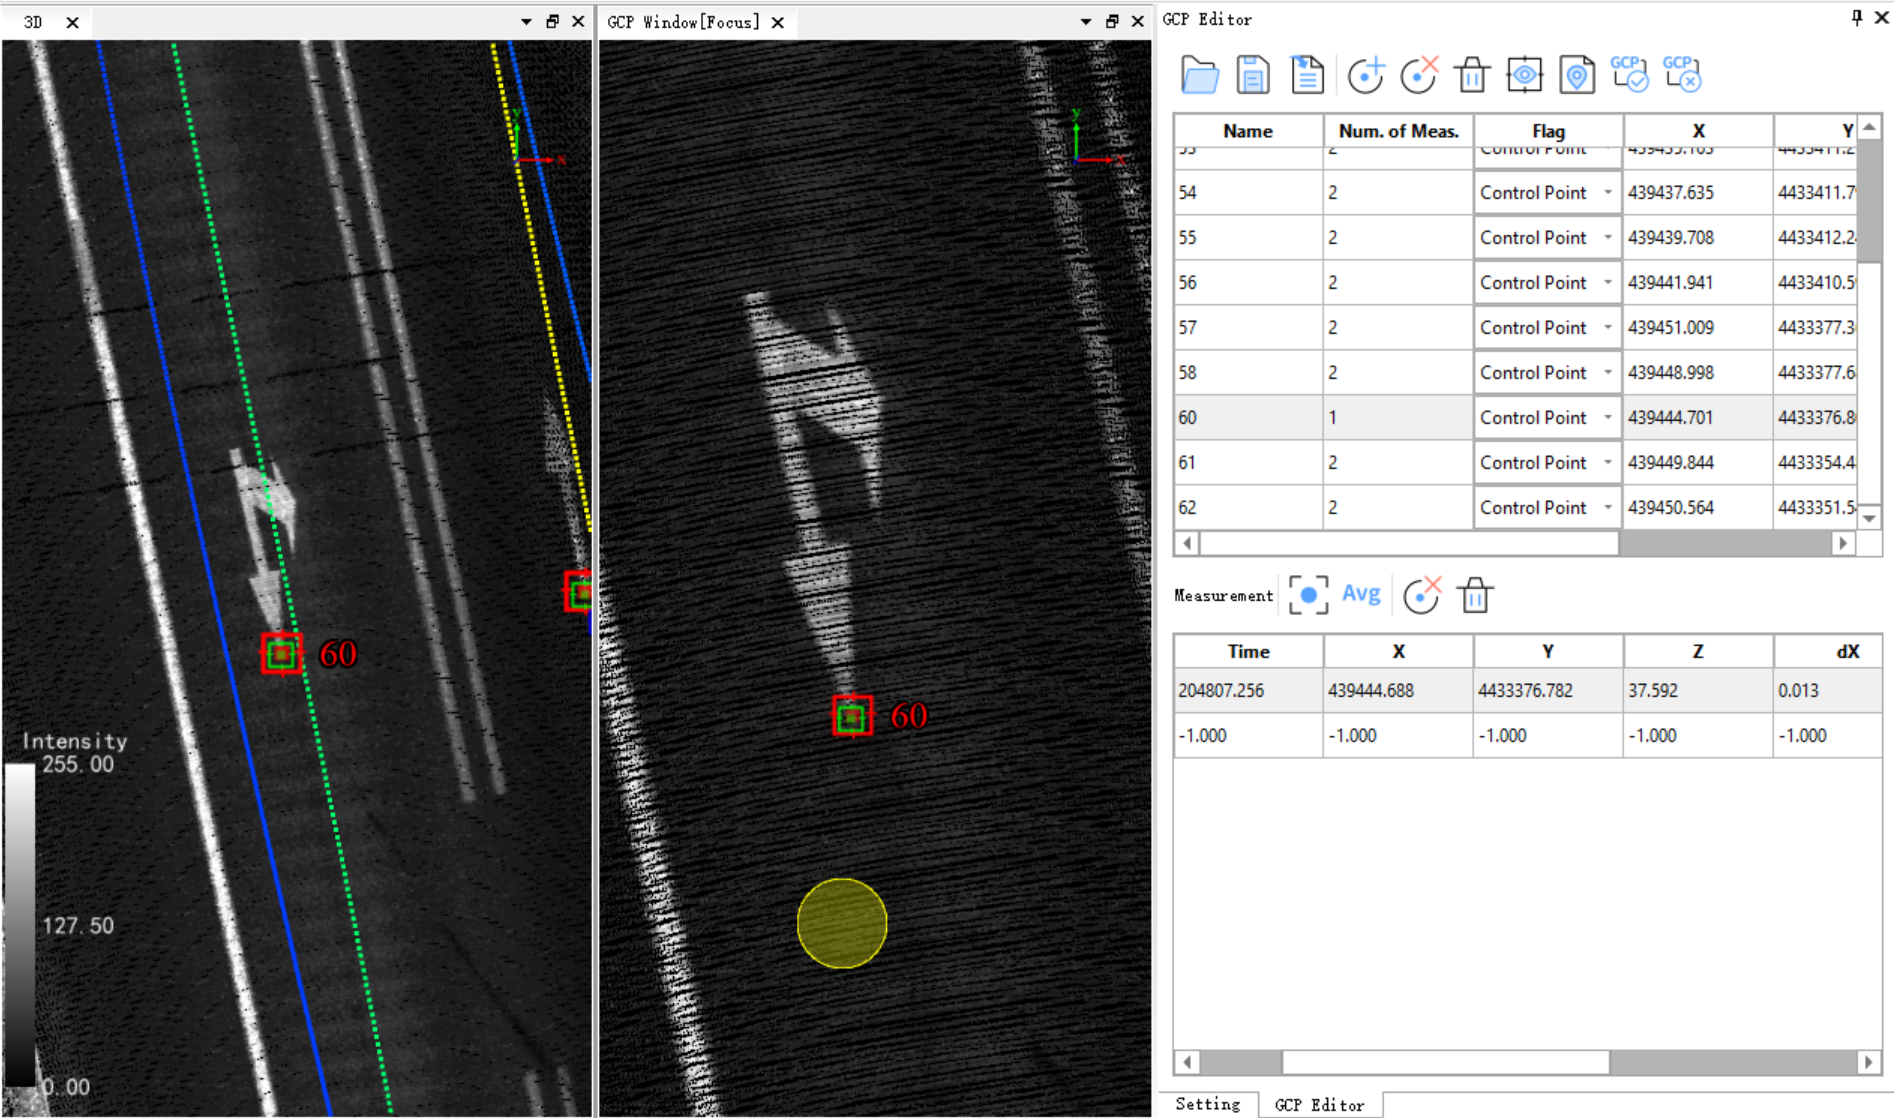Select GCP Window[Focus] tab

[x=684, y=21]
